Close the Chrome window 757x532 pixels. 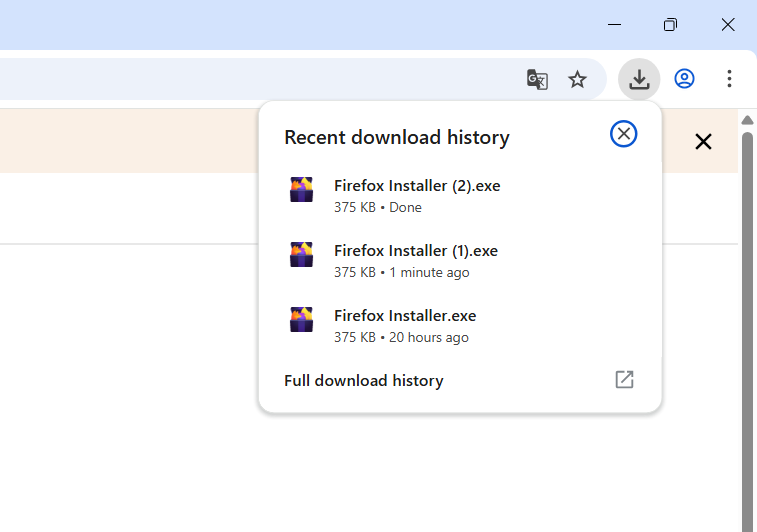point(728,25)
